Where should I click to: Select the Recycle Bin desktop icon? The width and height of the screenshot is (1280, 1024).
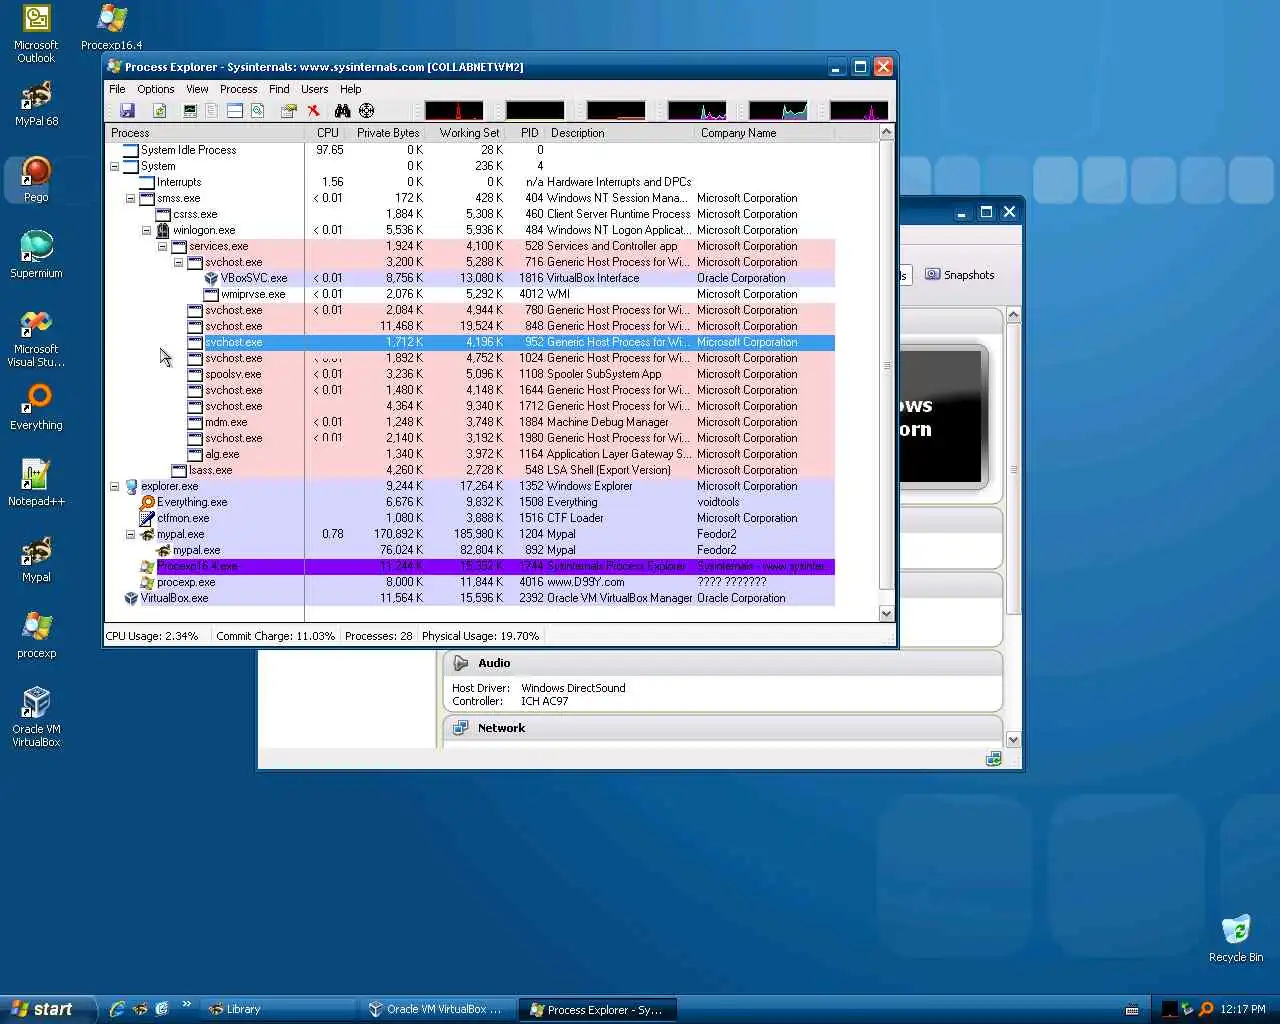pyautogui.click(x=1236, y=939)
